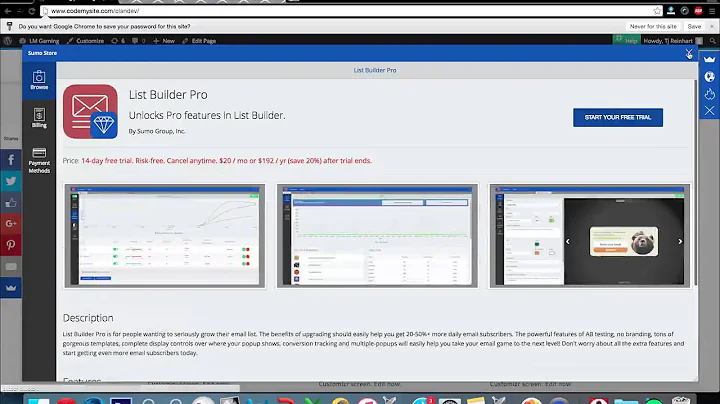Click the WordPress admin bar search icon
Viewport: 720px width, 404px height.
pyautogui.click(x=712, y=41)
